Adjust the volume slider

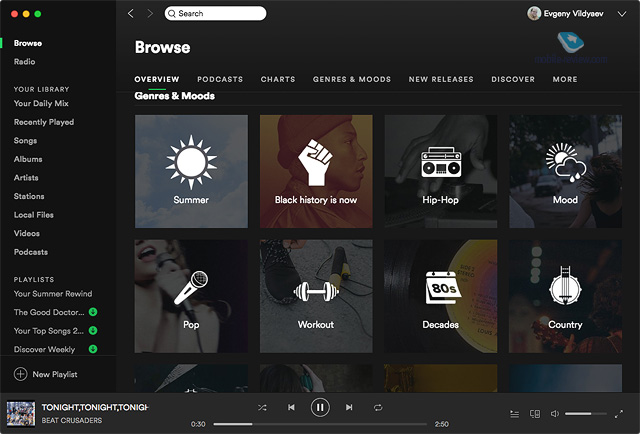pos(585,414)
